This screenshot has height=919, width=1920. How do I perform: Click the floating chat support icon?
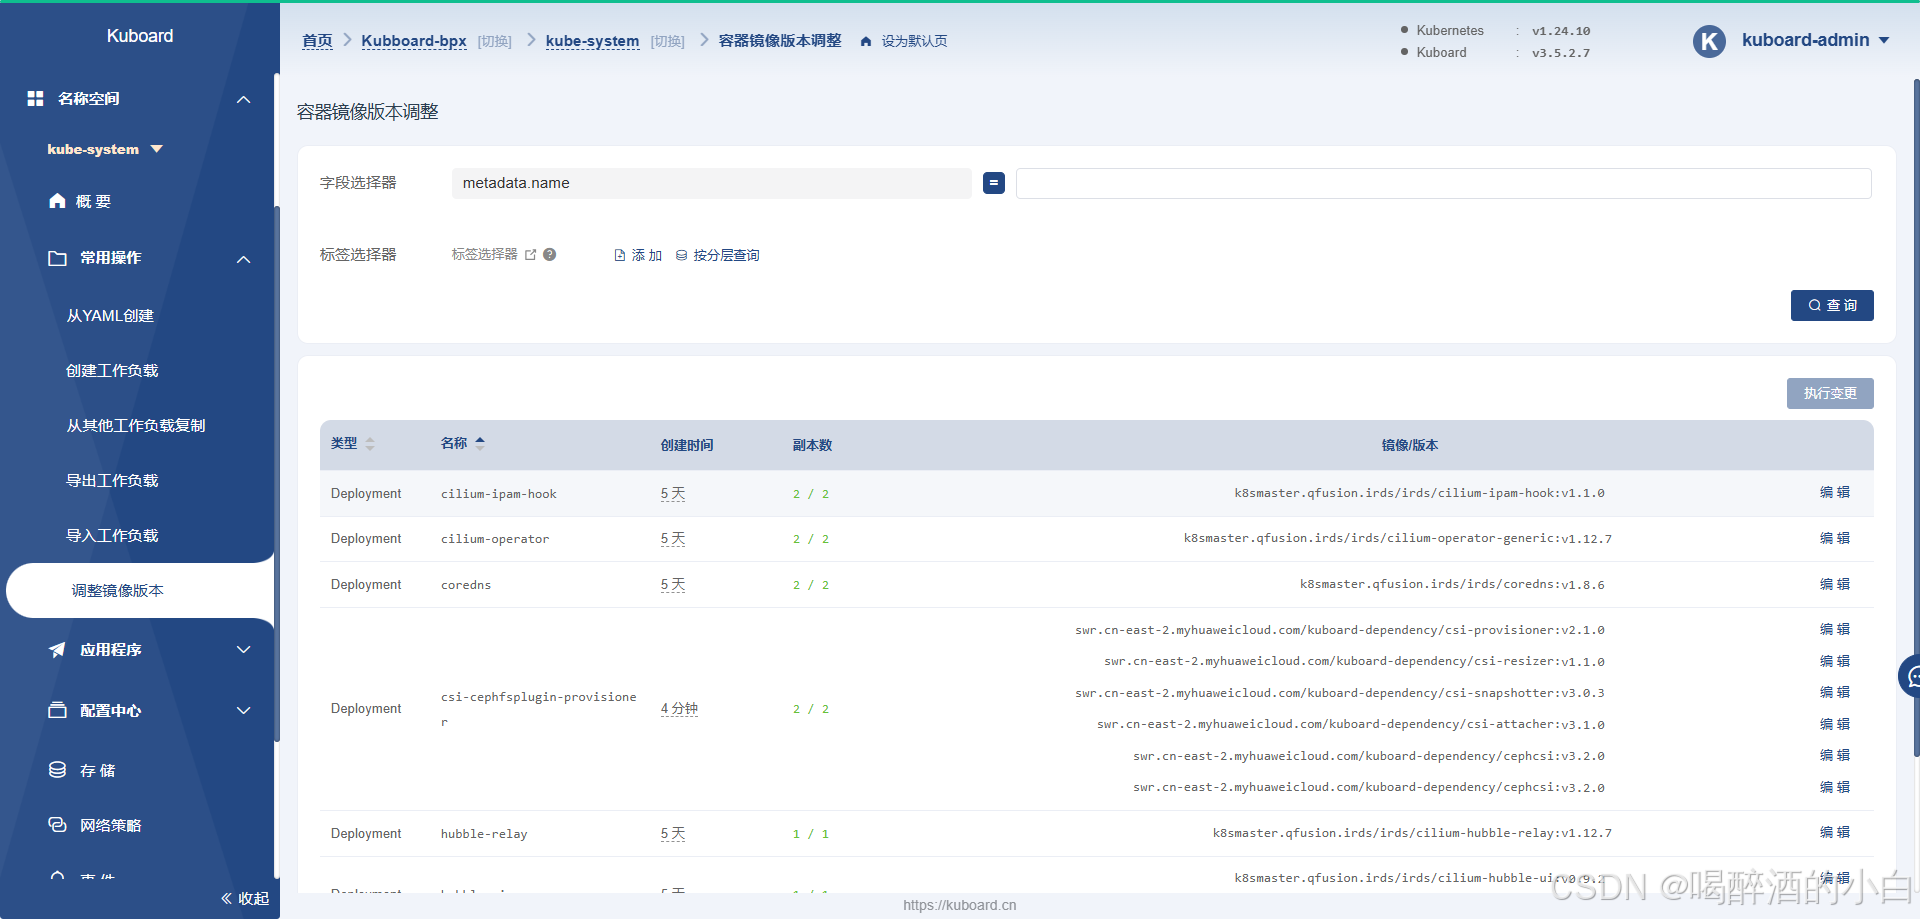click(1911, 677)
